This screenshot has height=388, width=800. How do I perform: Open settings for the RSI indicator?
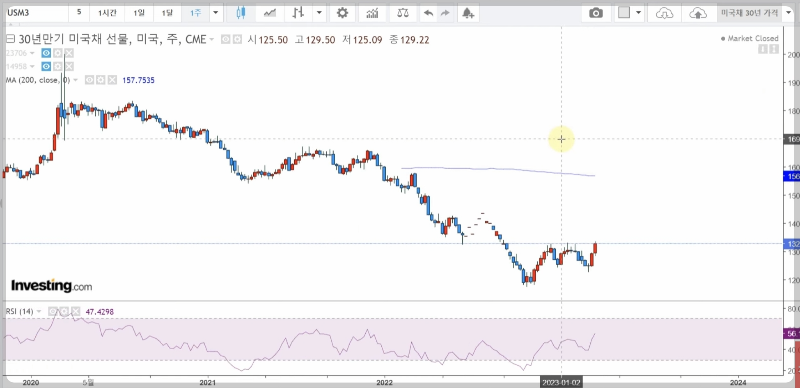(64, 311)
